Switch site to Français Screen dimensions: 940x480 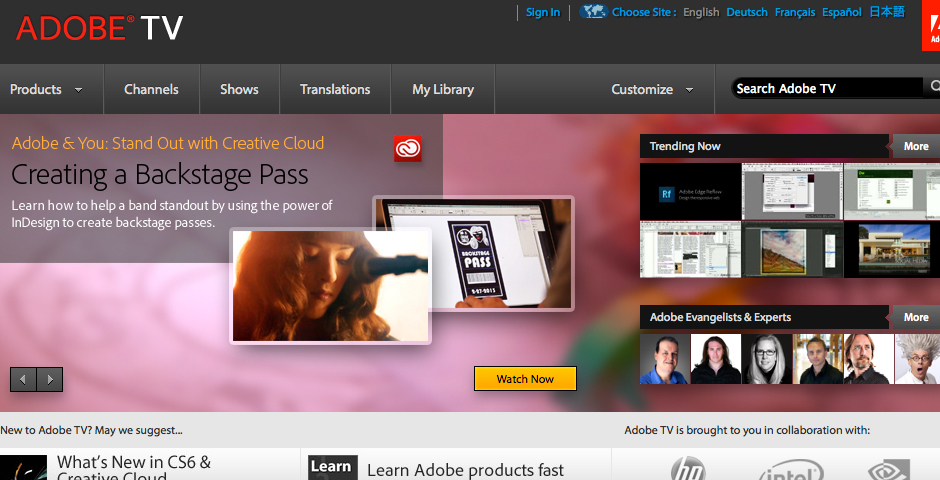pyautogui.click(x=795, y=12)
